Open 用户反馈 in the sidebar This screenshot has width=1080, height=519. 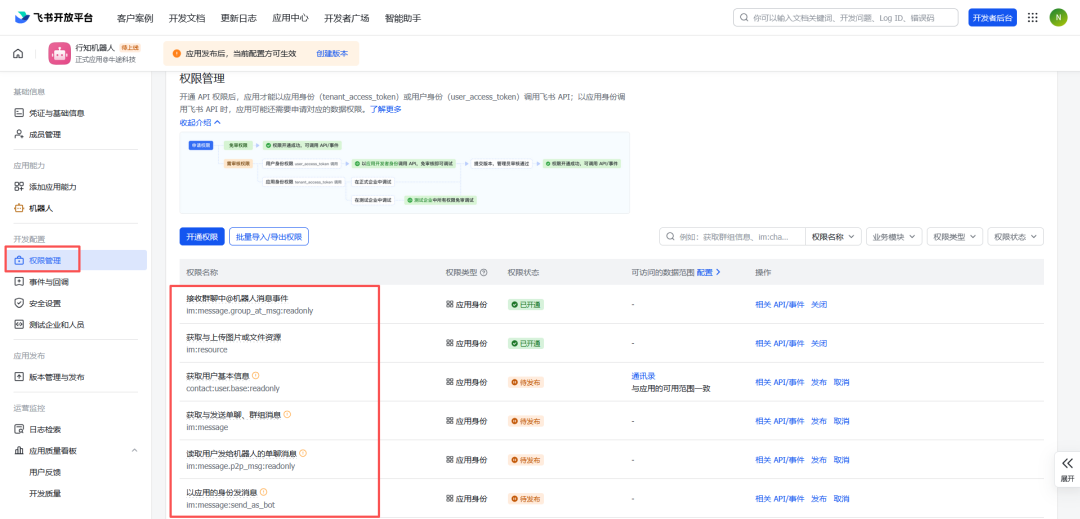[x=45, y=472]
